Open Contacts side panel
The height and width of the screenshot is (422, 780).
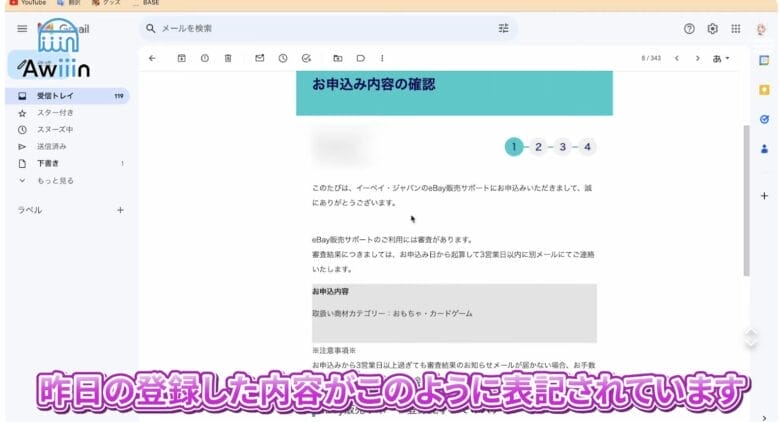[764, 148]
